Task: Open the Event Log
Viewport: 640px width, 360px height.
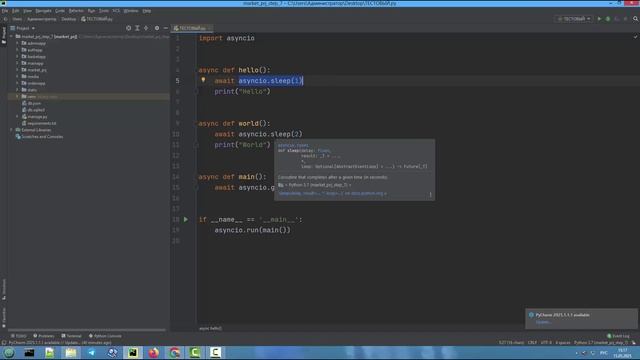Action: click(618, 336)
